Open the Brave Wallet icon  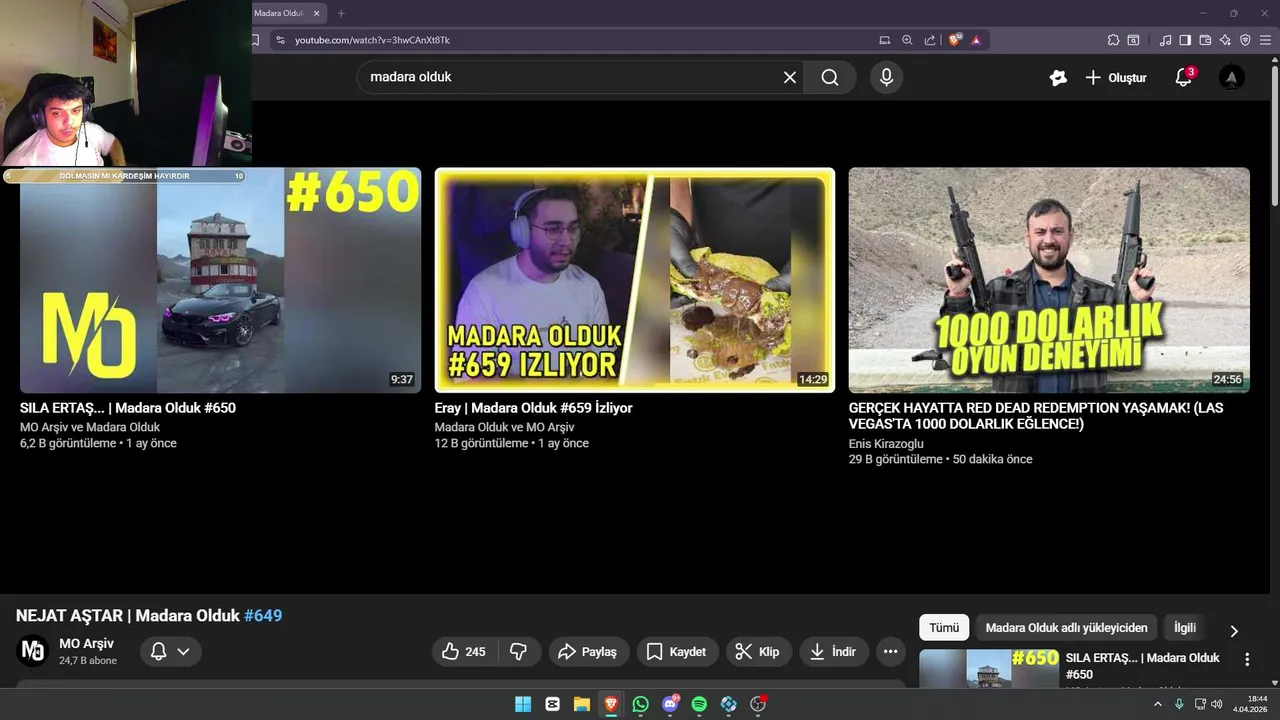tap(1205, 40)
